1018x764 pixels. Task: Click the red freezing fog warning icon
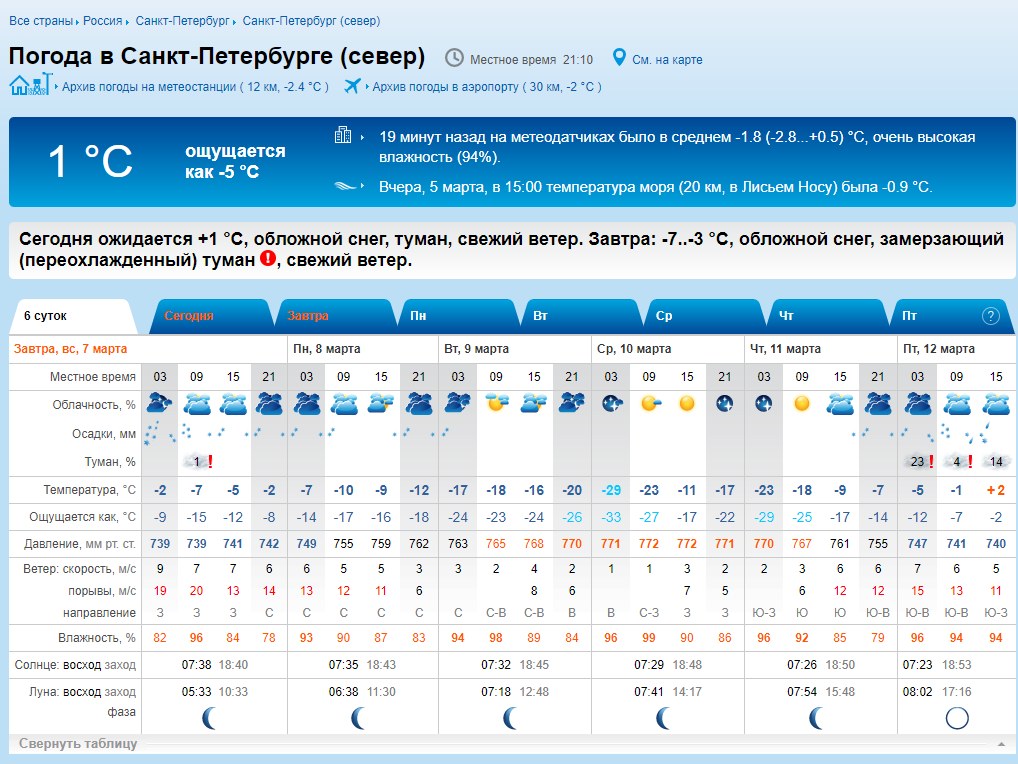[267, 259]
